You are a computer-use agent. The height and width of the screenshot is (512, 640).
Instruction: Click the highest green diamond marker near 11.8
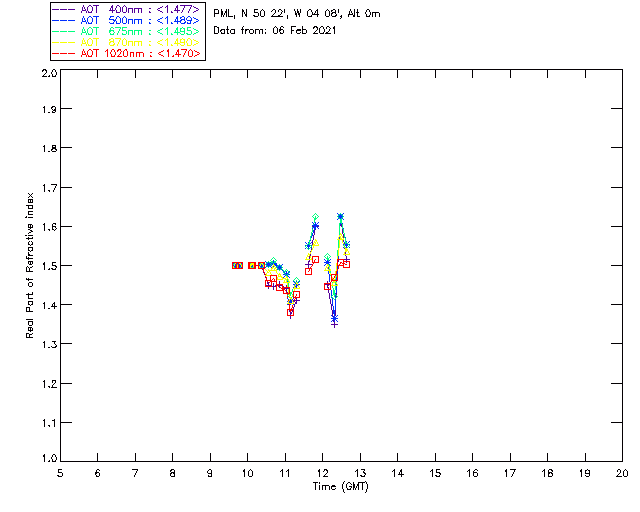click(x=316, y=216)
